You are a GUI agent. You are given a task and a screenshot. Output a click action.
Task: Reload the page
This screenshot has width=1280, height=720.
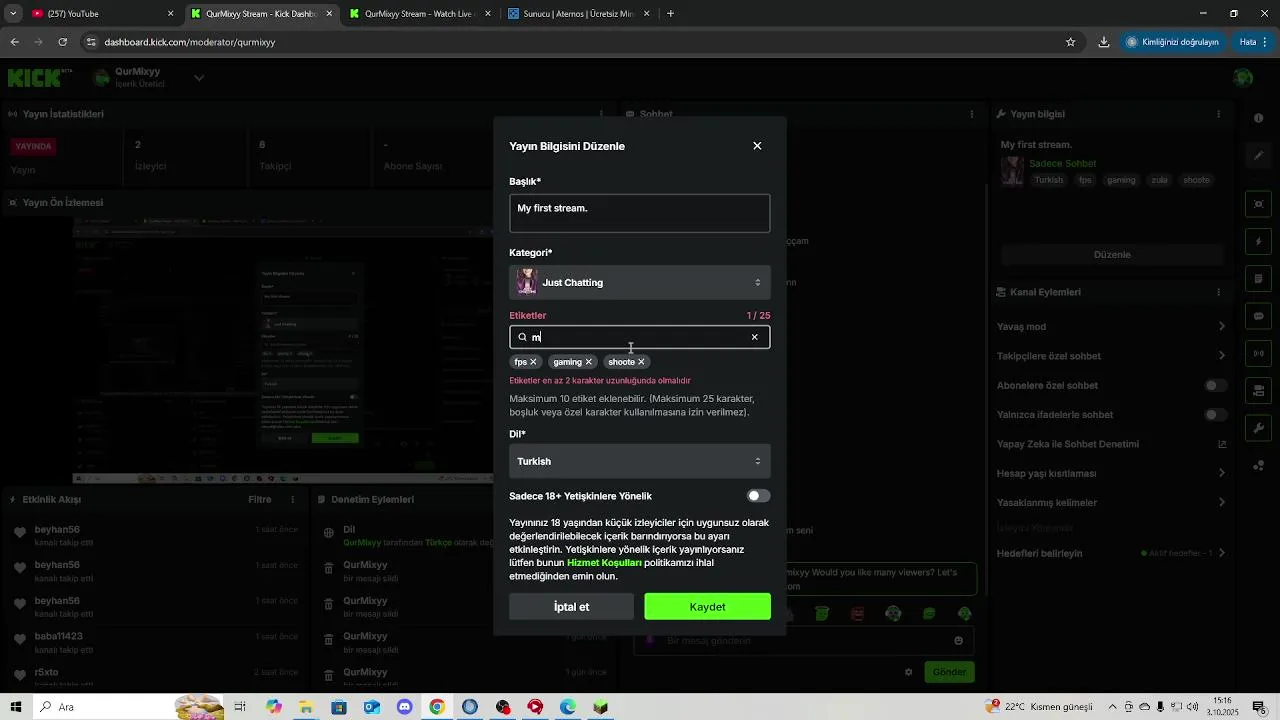point(63,42)
